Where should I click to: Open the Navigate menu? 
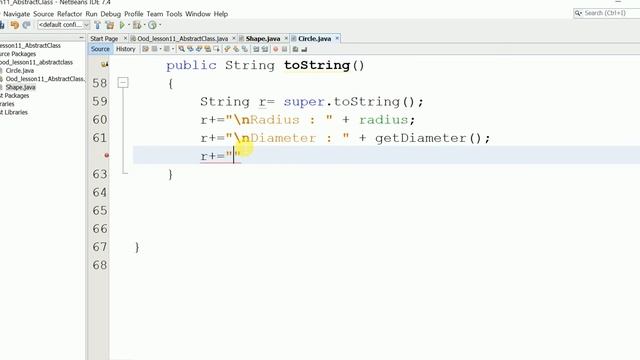[x=17, y=14]
